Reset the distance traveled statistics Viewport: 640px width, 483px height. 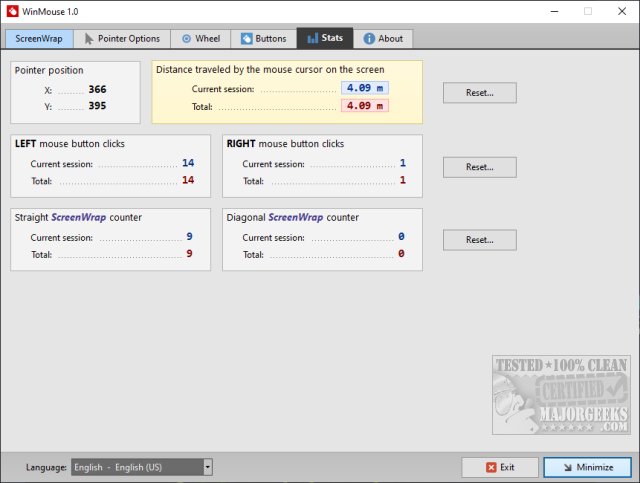coord(480,93)
